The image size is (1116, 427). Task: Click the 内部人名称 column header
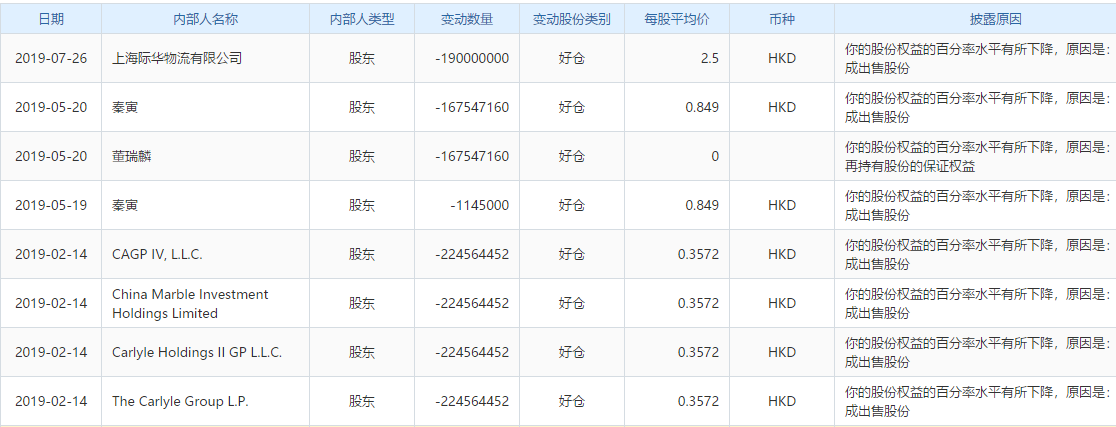(x=205, y=19)
